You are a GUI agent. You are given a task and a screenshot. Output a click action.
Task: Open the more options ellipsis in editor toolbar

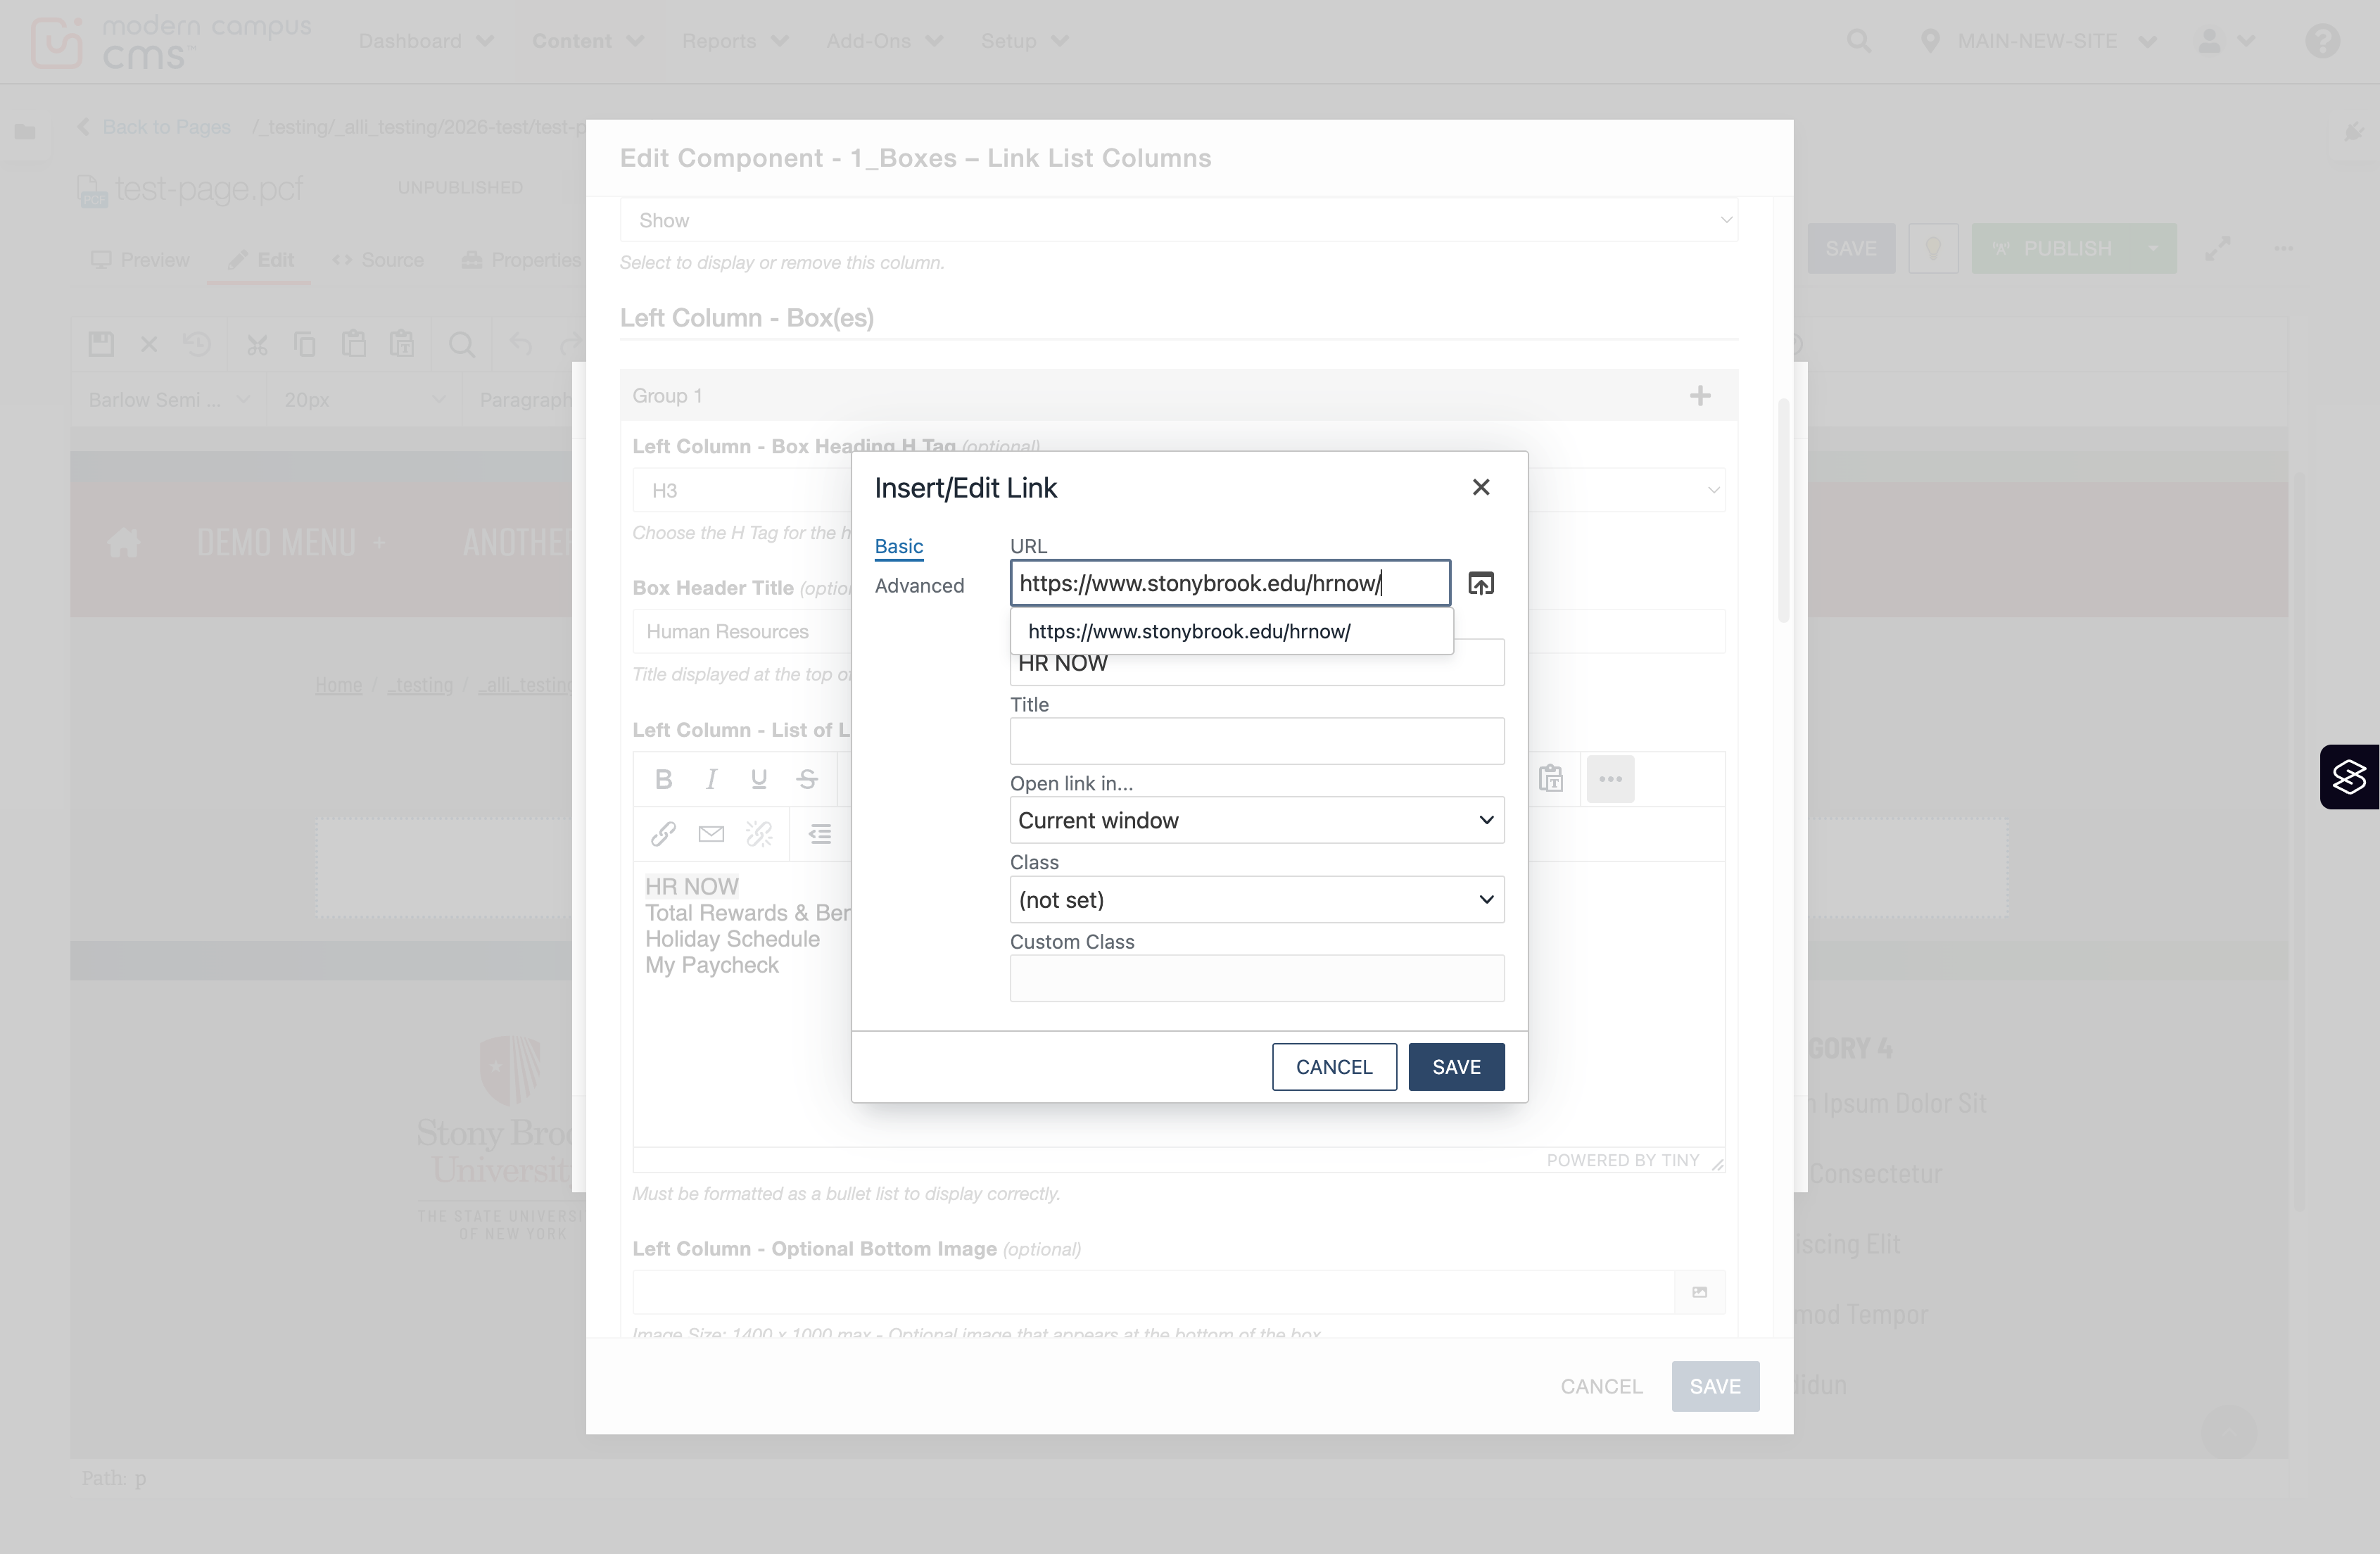coord(1610,779)
